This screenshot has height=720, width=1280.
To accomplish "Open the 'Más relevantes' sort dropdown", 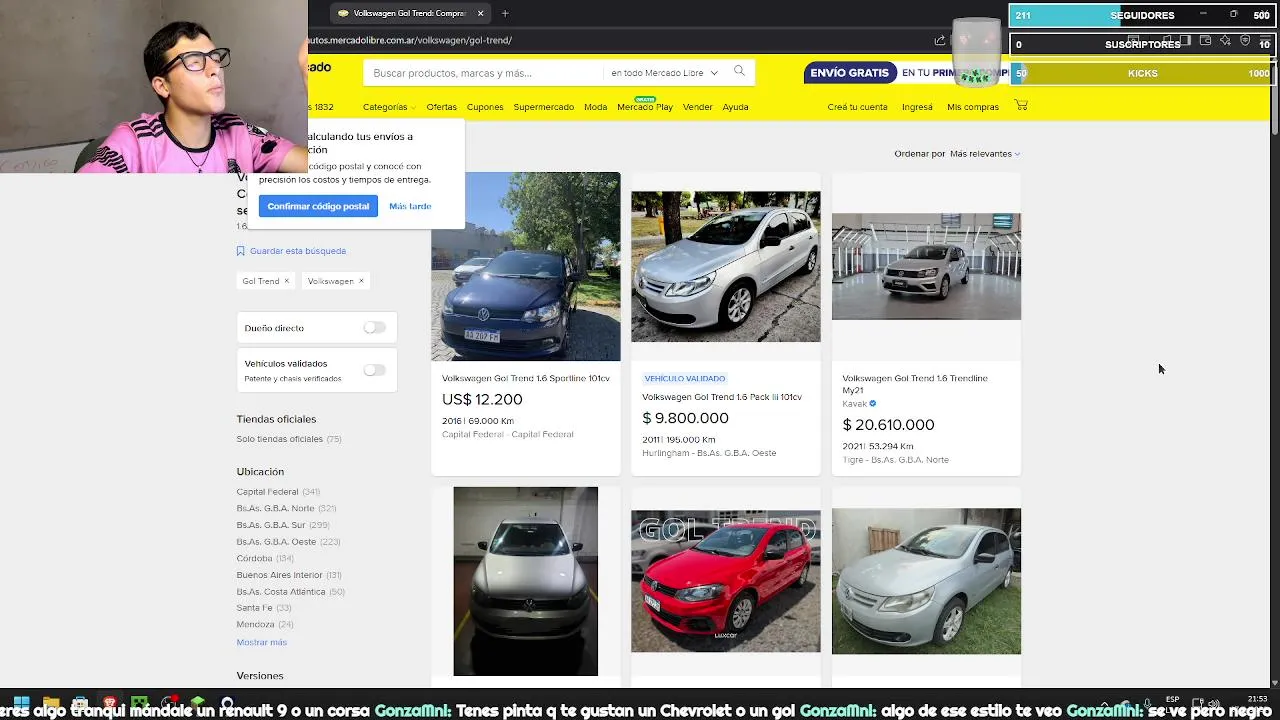I will click(985, 154).
